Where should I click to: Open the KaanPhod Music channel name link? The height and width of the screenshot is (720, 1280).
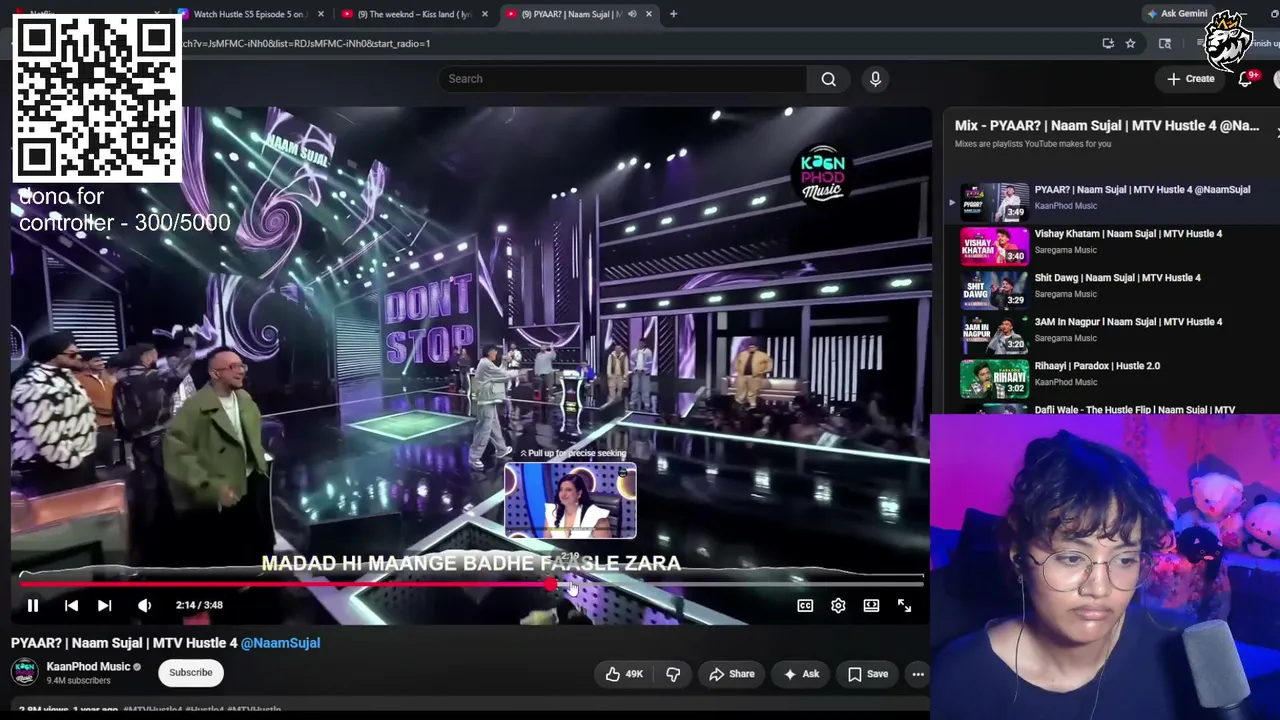tap(88, 666)
